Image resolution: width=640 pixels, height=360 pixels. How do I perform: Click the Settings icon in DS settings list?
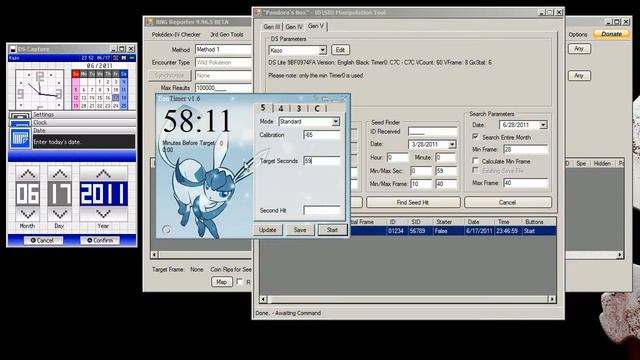pos(20,115)
